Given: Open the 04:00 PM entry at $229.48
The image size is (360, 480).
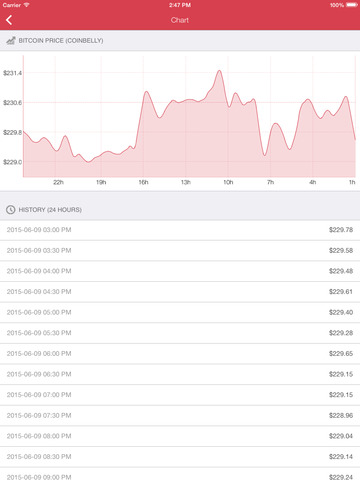Looking at the screenshot, I should 180,271.
